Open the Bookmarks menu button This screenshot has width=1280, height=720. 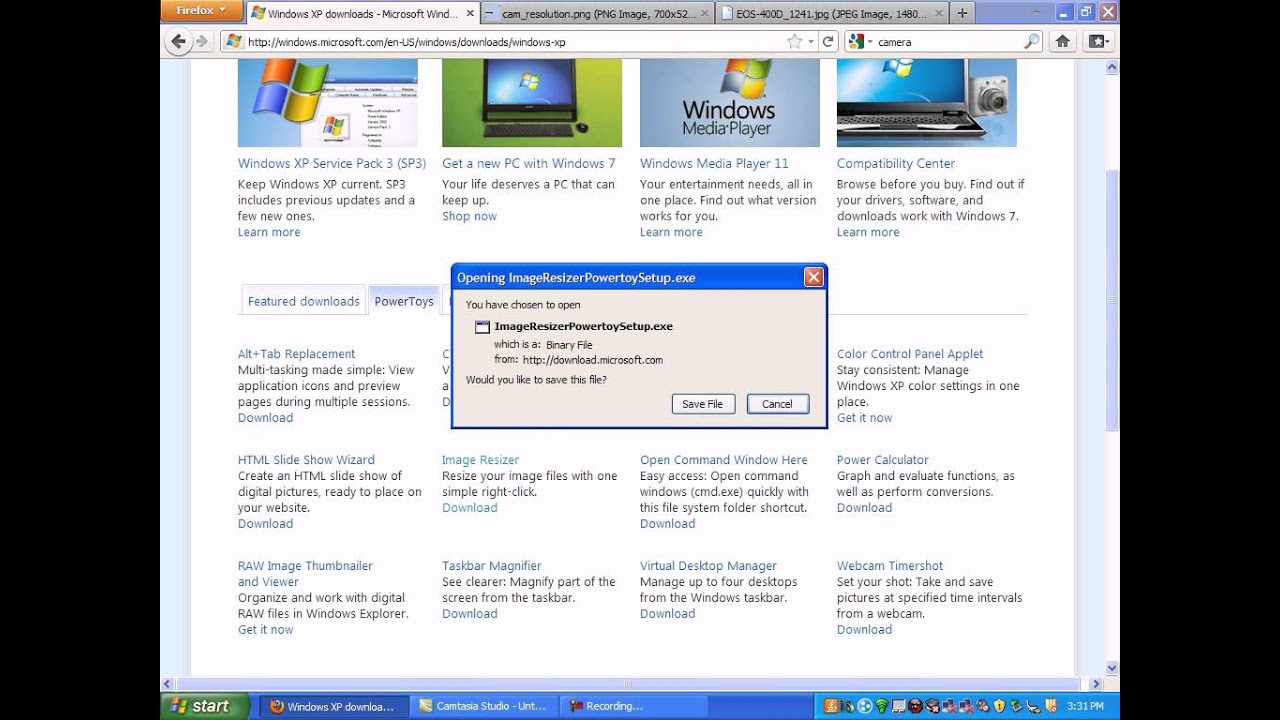pos(1098,42)
